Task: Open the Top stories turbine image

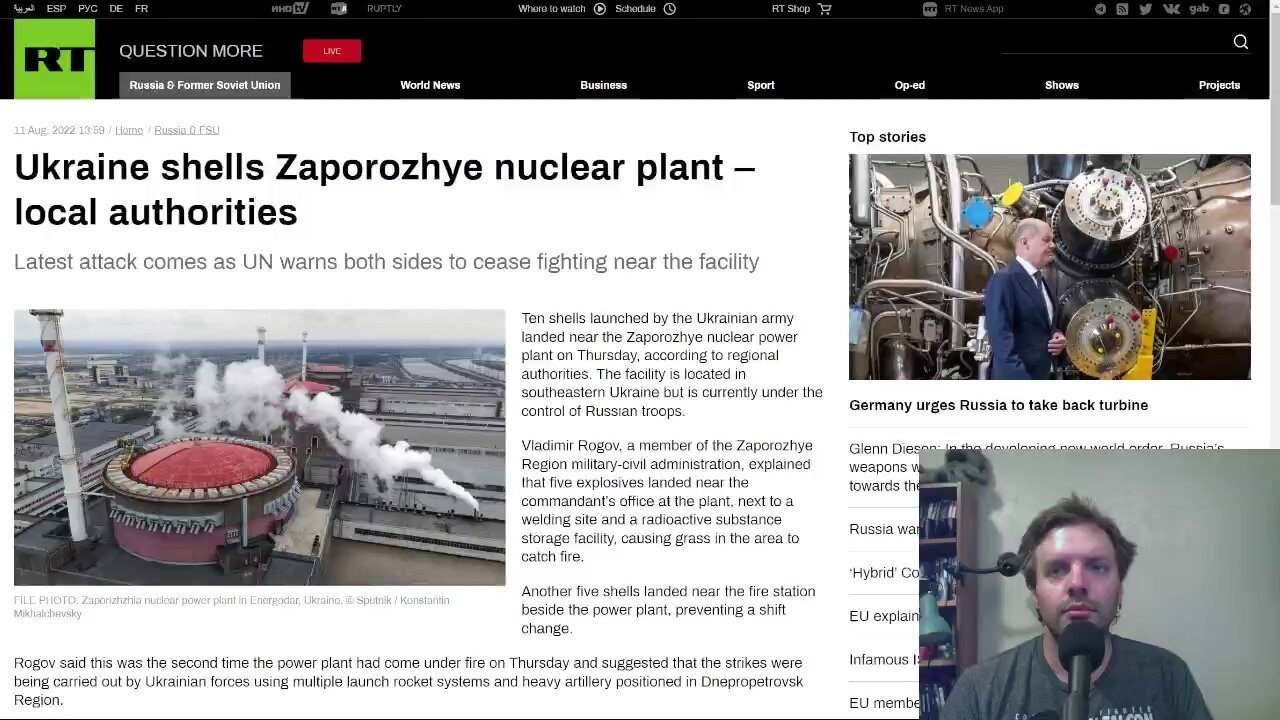Action: point(1050,267)
